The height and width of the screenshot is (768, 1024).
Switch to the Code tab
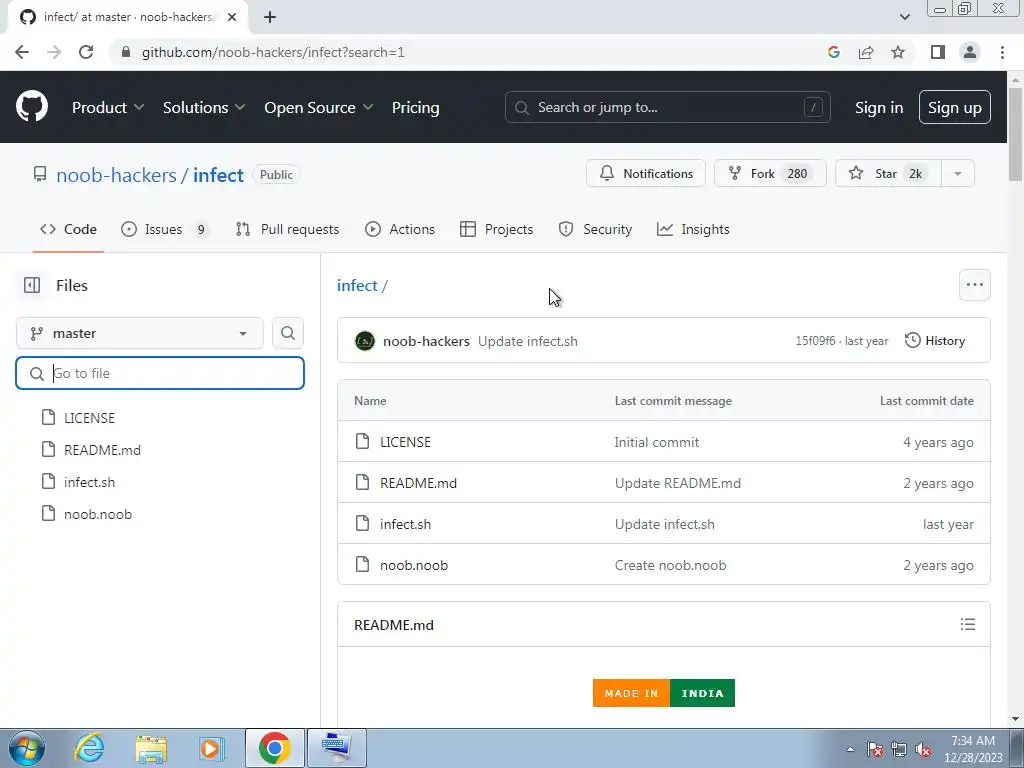(x=69, y=229)
